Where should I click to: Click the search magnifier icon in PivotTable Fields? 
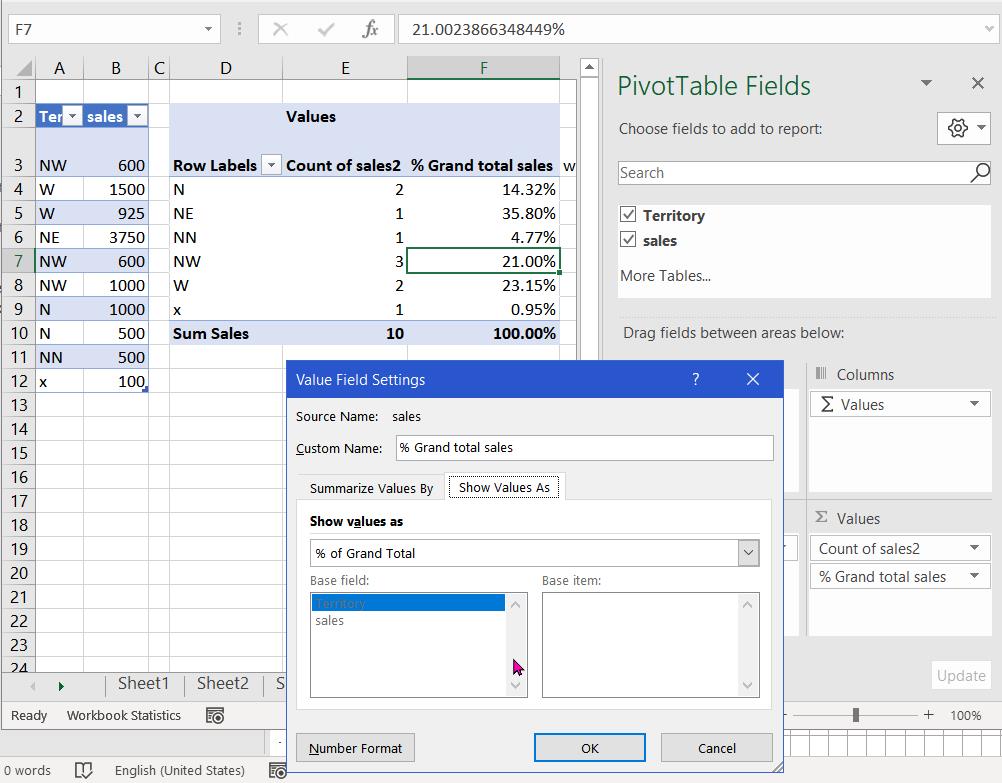(x=980, y=173)
